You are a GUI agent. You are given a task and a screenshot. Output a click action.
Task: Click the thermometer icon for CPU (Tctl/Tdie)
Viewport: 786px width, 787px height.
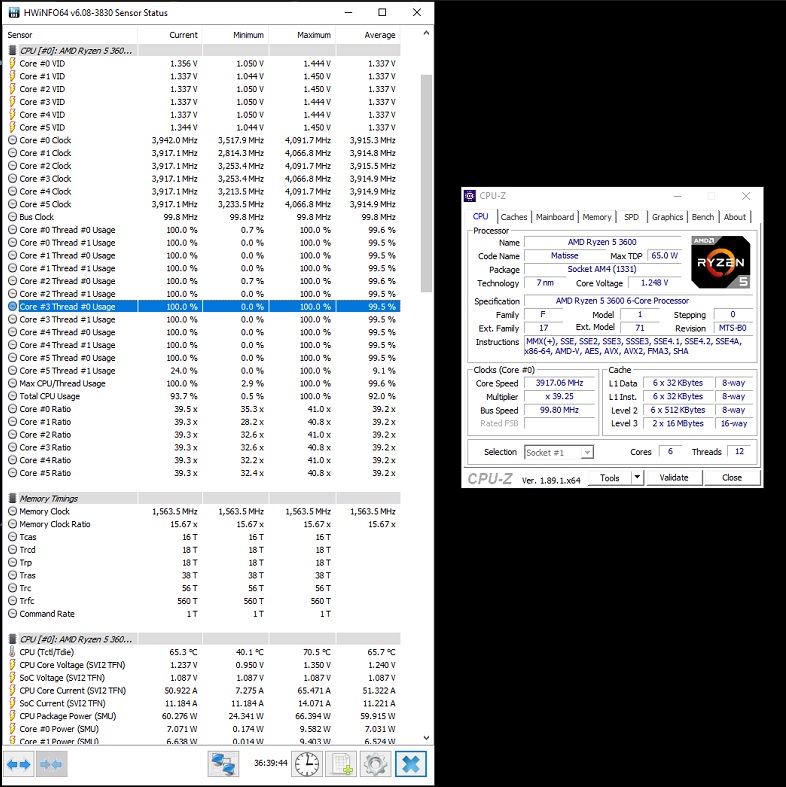13,652
